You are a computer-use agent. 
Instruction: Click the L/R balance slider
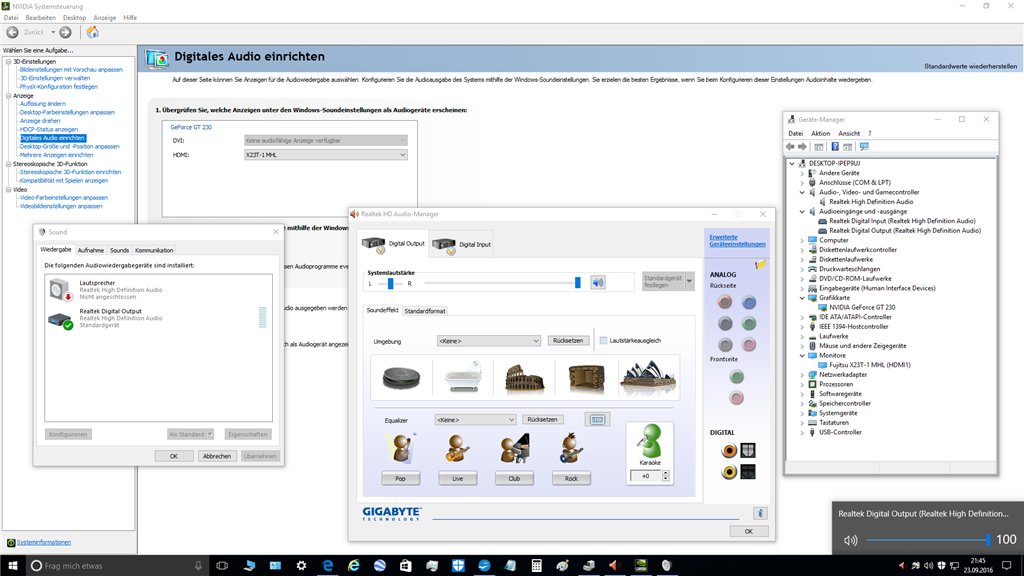point(390,283)
